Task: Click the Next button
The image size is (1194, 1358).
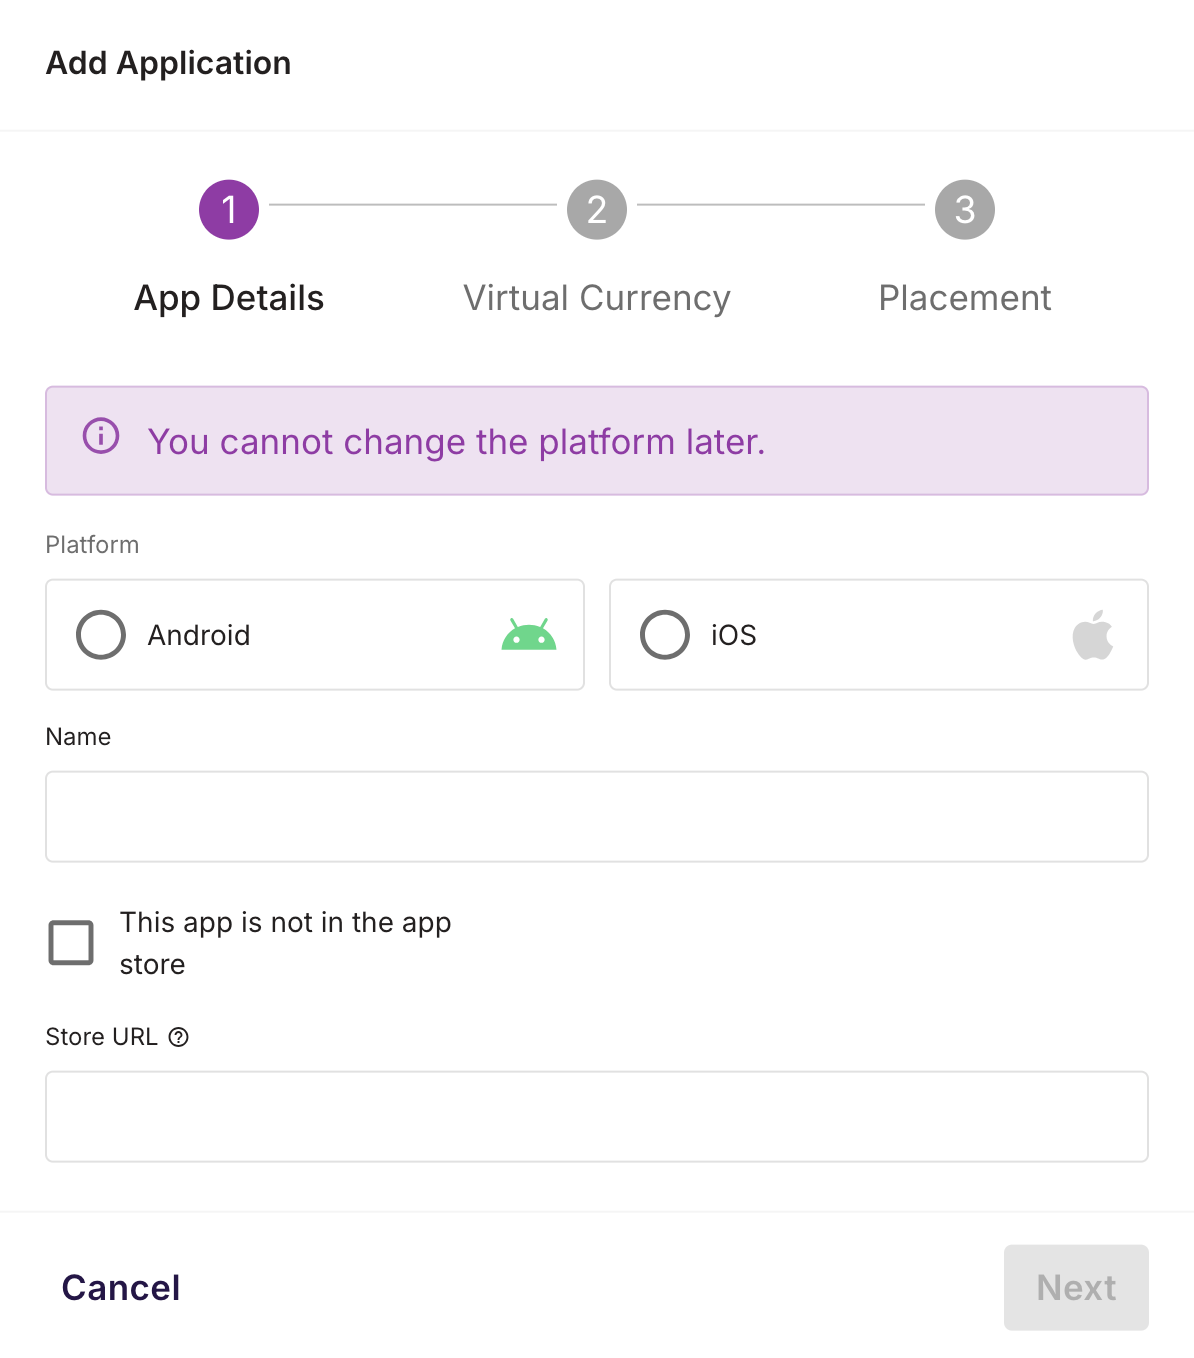Action: click(1076, 1287)
